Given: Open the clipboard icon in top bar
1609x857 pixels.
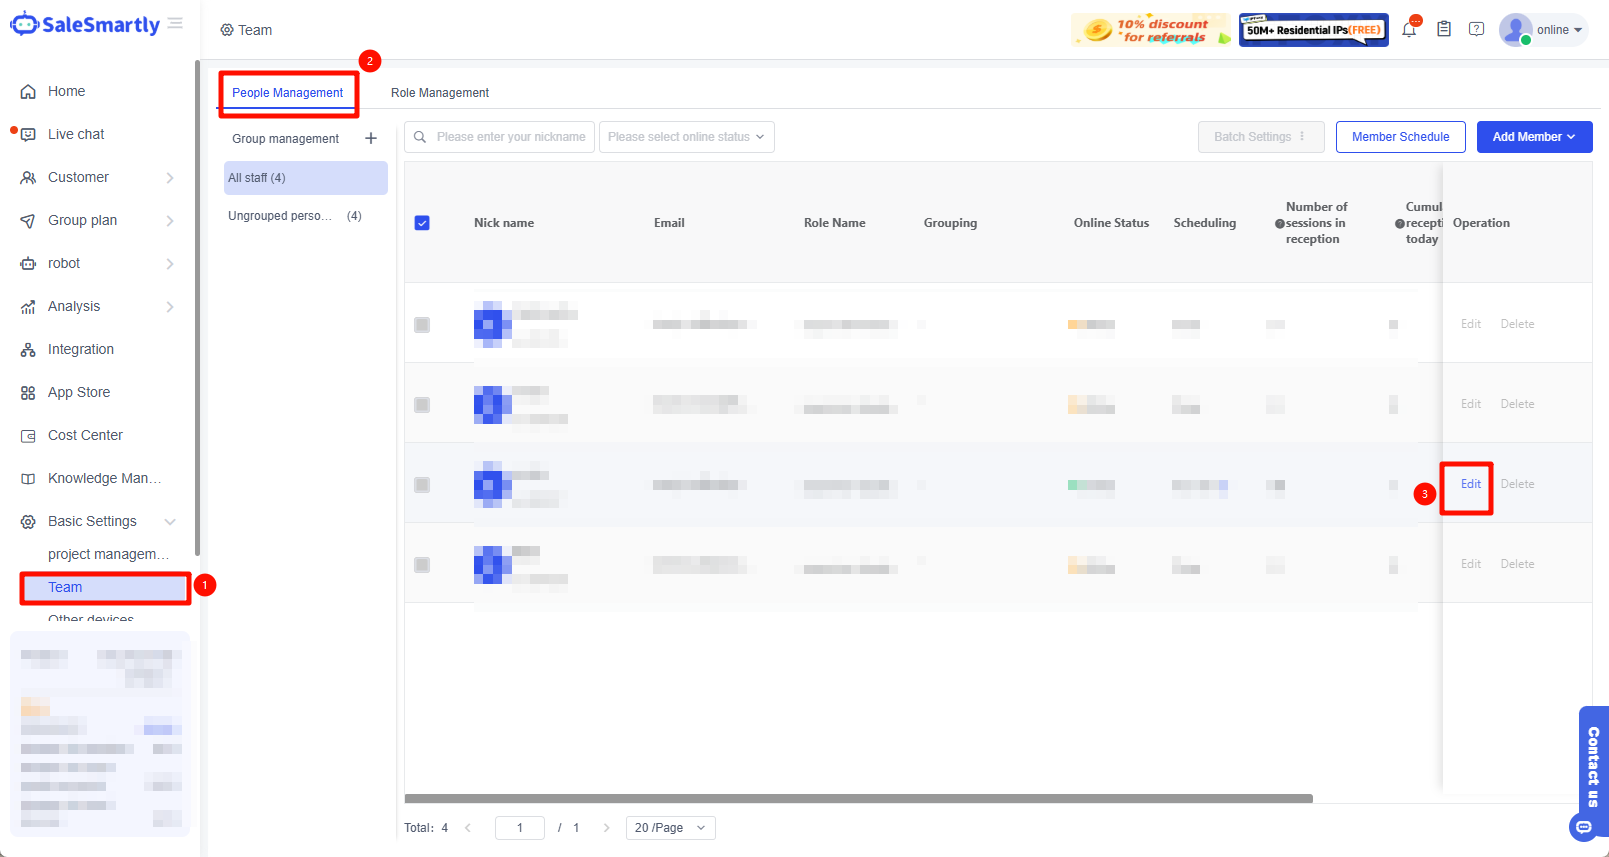Looking at the screenshot, I should tap(1443, 30).
